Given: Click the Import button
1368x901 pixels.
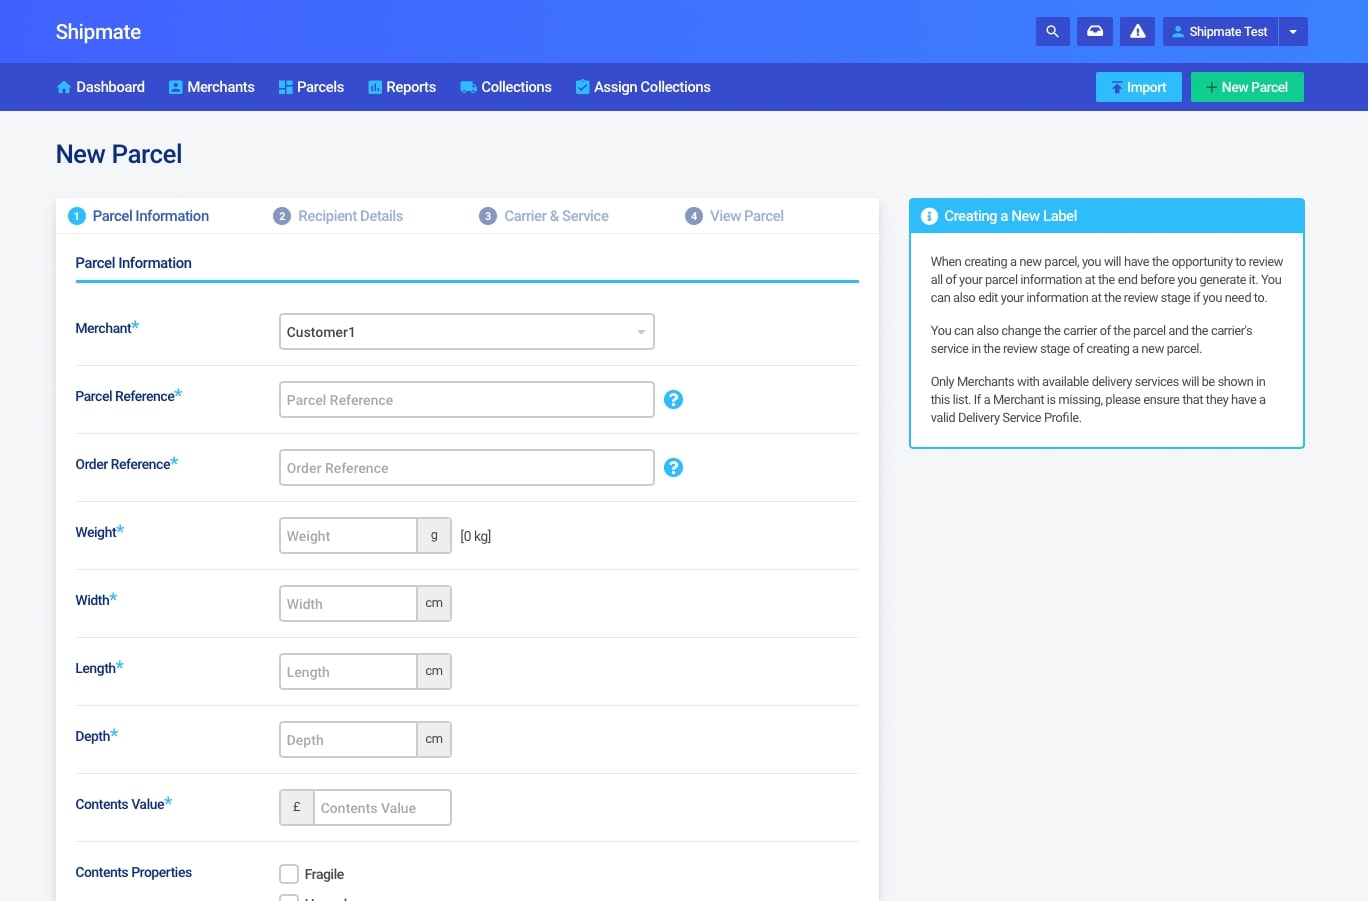Looking at the screenshot, I should click(x=1139, y=87).
